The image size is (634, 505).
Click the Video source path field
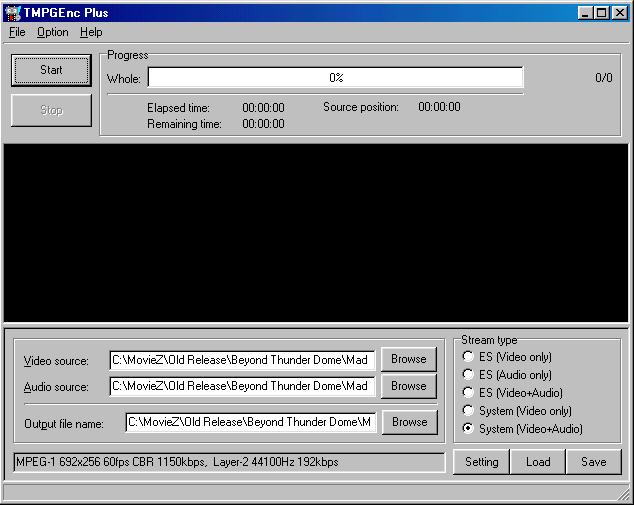[x=242, y=360]
